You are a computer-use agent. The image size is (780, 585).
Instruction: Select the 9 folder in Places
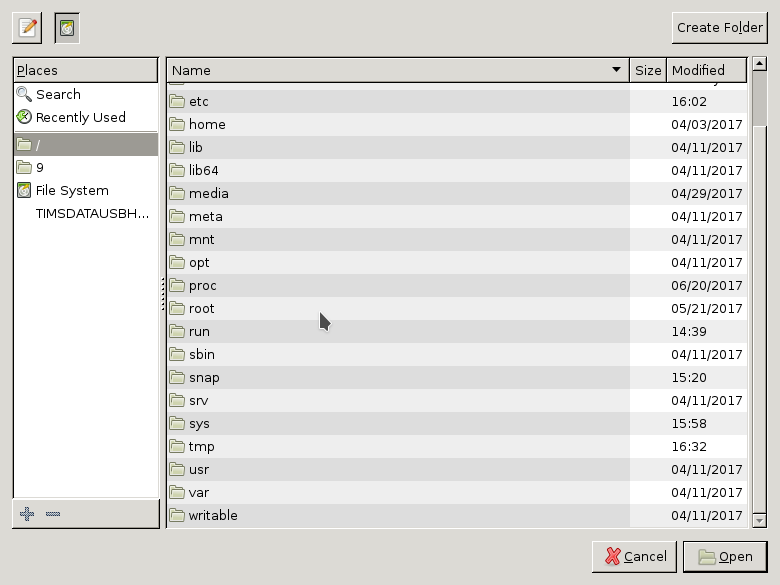click(86, 168)
